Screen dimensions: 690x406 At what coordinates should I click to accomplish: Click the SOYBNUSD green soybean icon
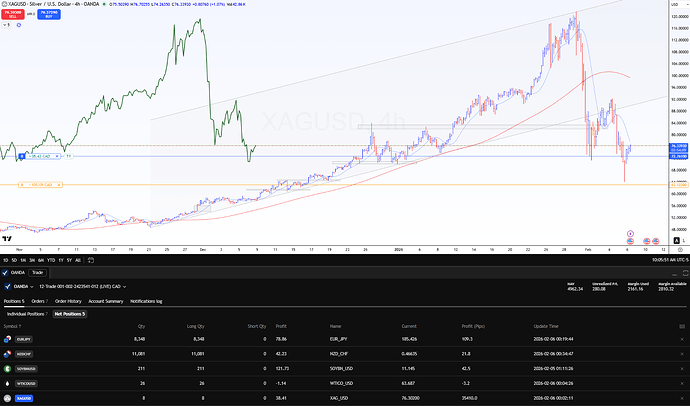pyautogui.click(x=7, y=369)
